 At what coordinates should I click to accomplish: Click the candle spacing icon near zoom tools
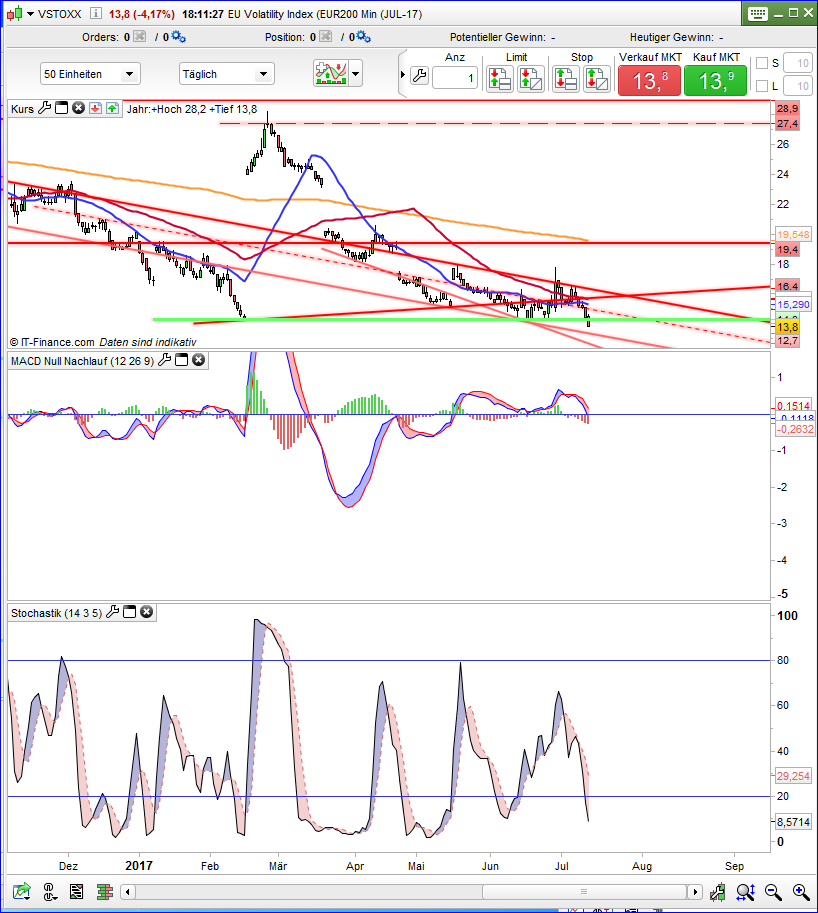[718, 891]
